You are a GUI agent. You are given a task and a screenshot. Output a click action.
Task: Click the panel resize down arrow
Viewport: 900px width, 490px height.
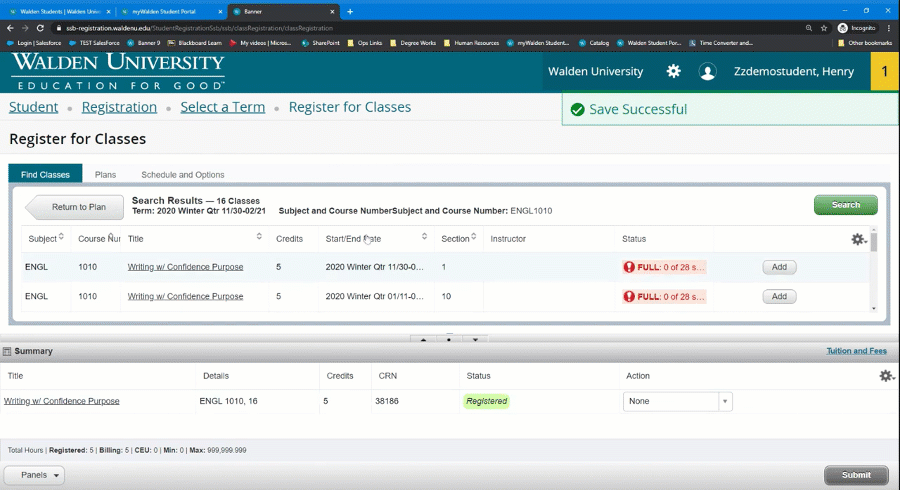tap(475, 340)
